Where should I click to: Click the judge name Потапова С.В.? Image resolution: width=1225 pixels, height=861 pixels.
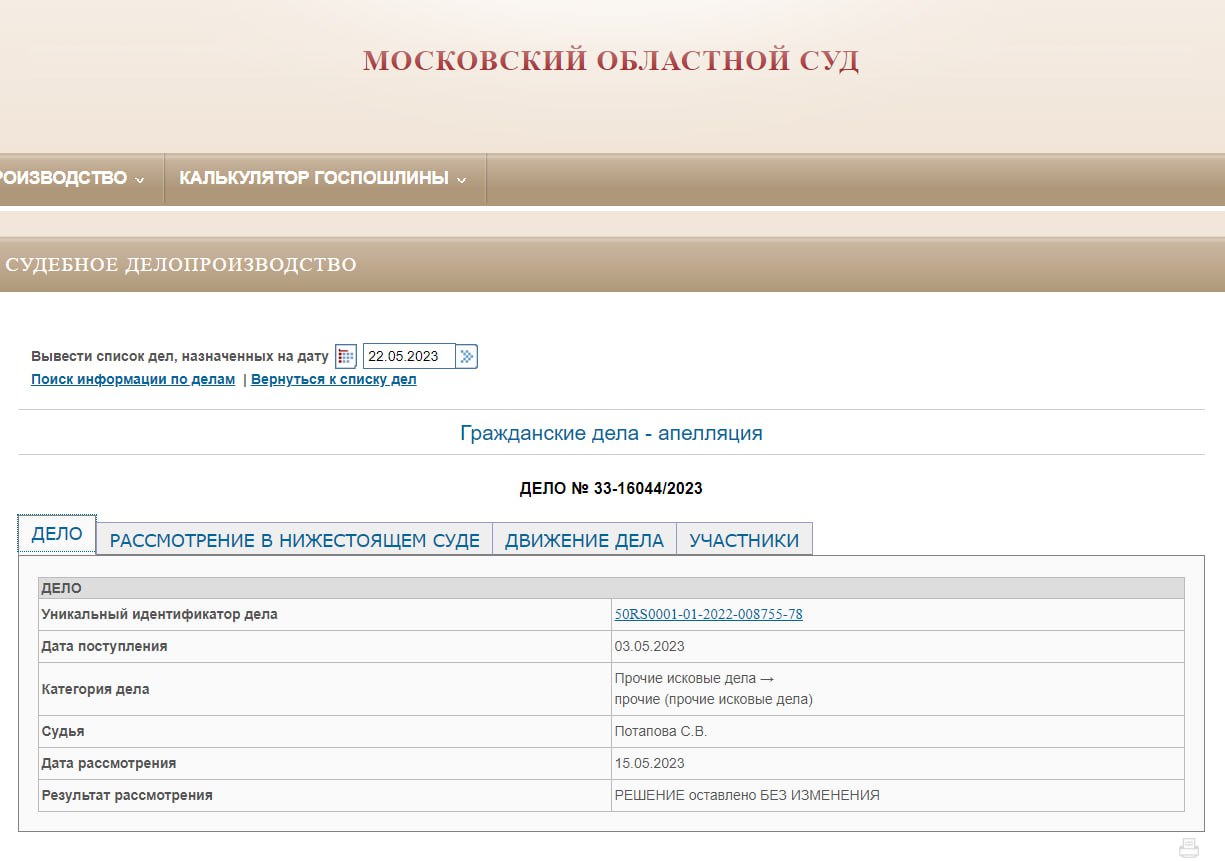(x=660, y=731)
